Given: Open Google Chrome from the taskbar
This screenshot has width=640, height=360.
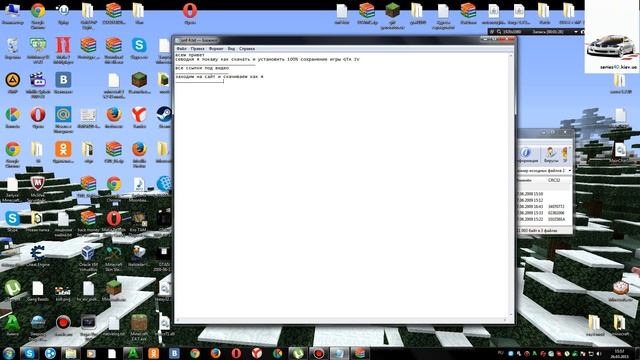Looking at the screenshot, I should [x=195, y=353].
